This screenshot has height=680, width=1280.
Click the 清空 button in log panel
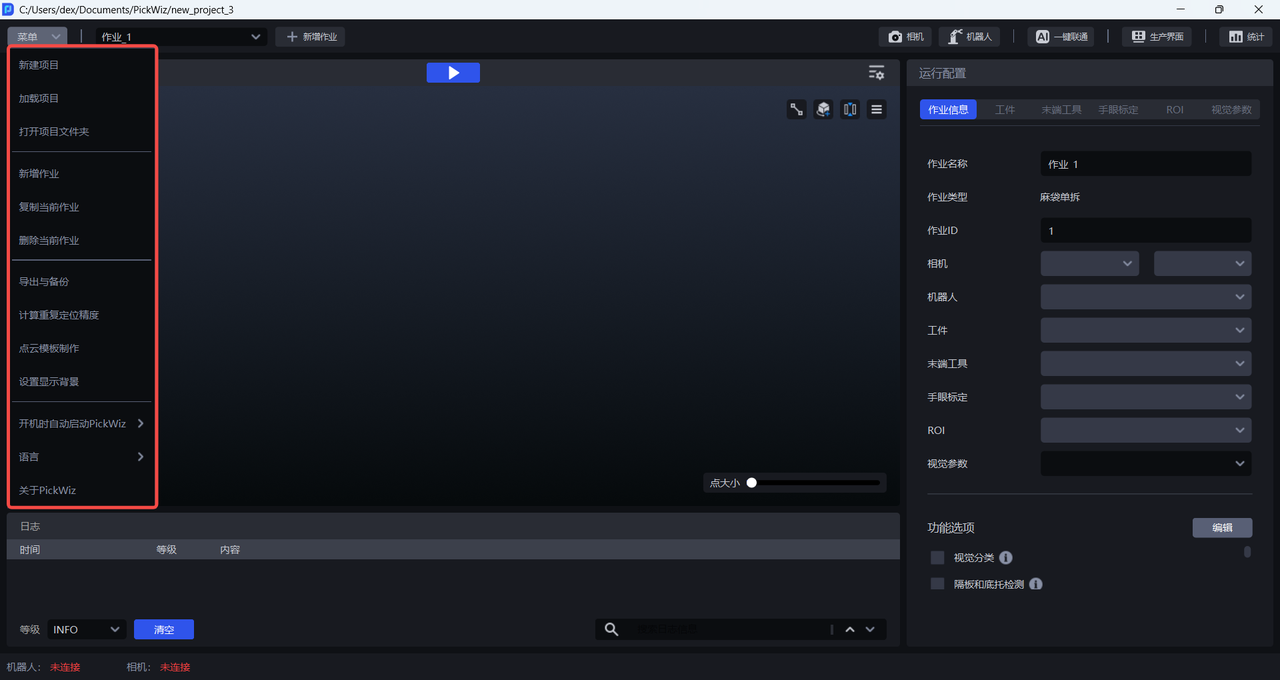point(164,630)
